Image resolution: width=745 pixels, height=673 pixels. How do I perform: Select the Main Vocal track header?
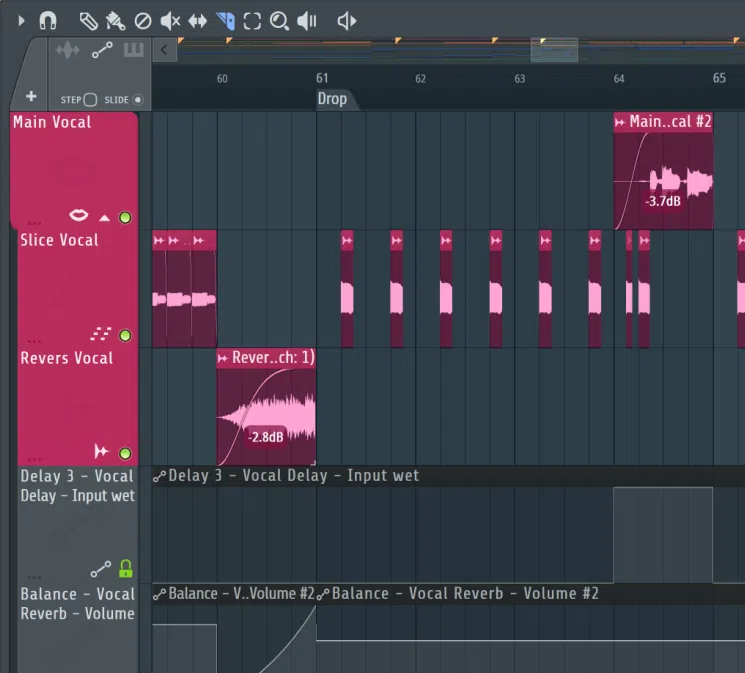click(75, 170)
